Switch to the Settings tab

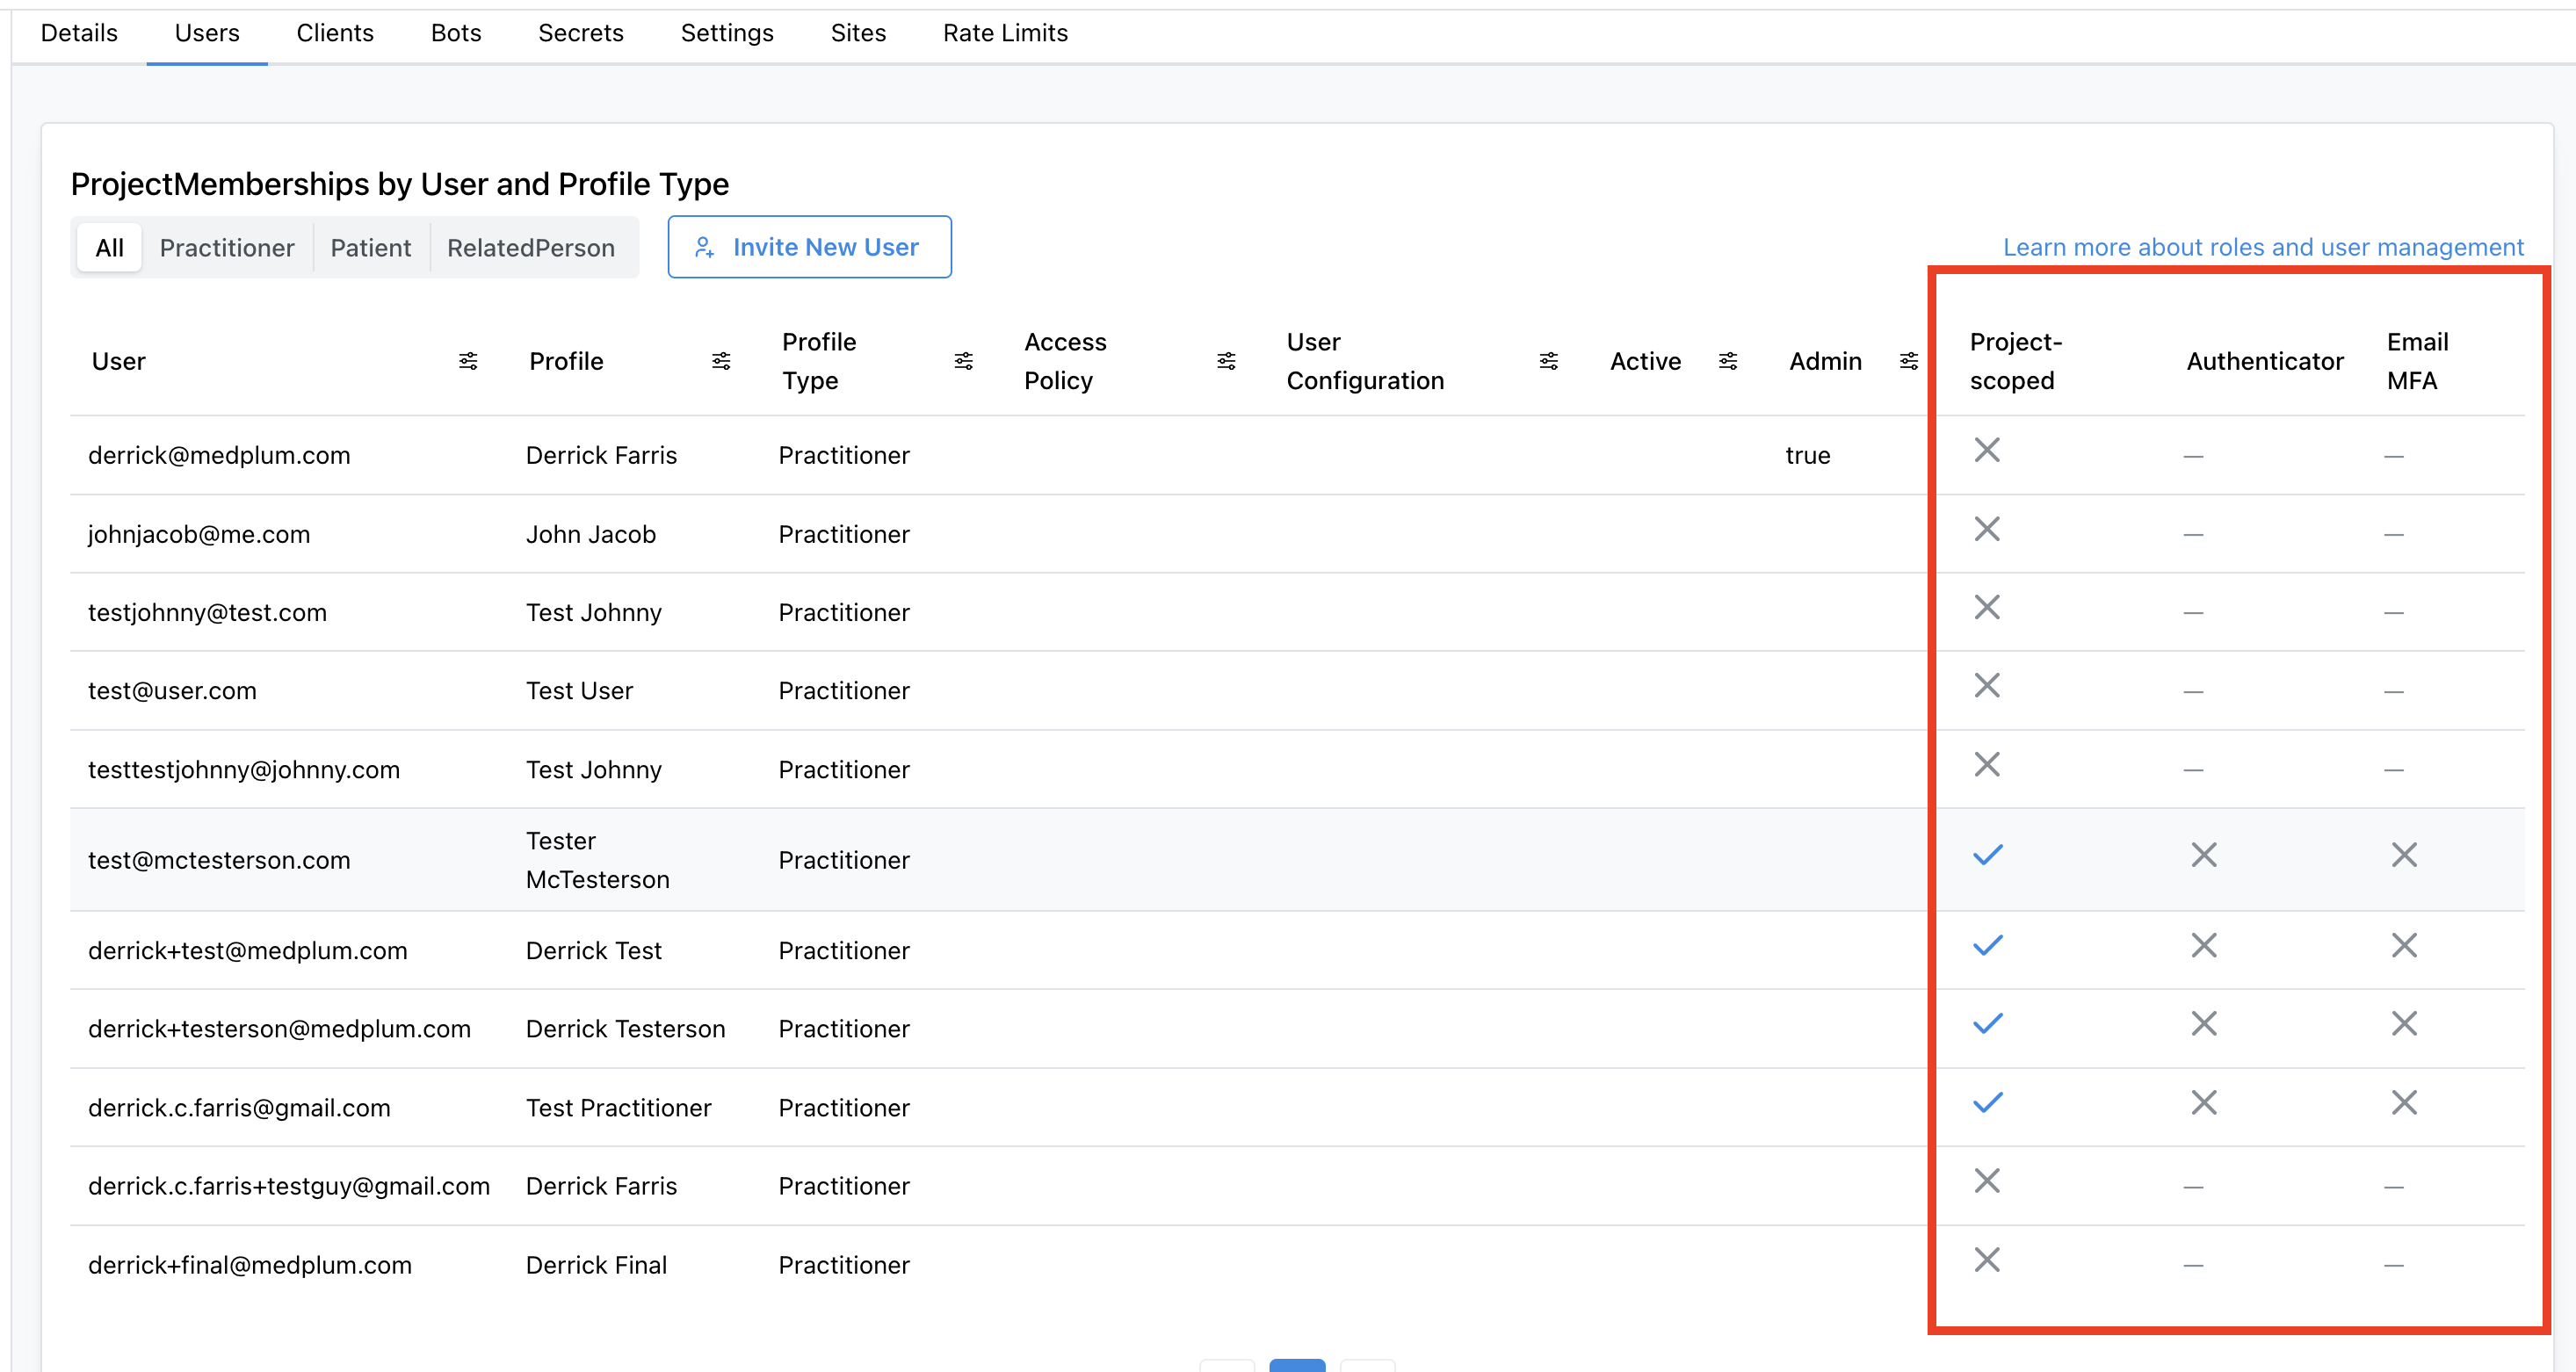coord(727,33)
